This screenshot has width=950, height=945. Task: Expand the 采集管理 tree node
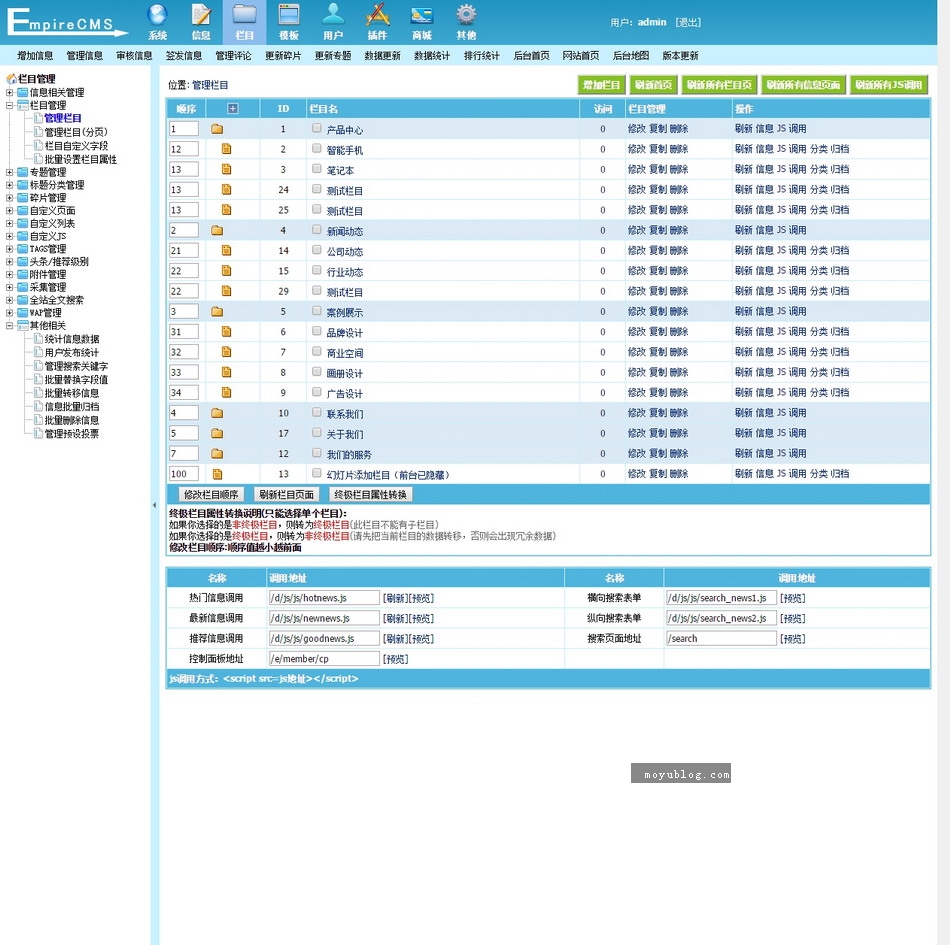pos(9,287)
